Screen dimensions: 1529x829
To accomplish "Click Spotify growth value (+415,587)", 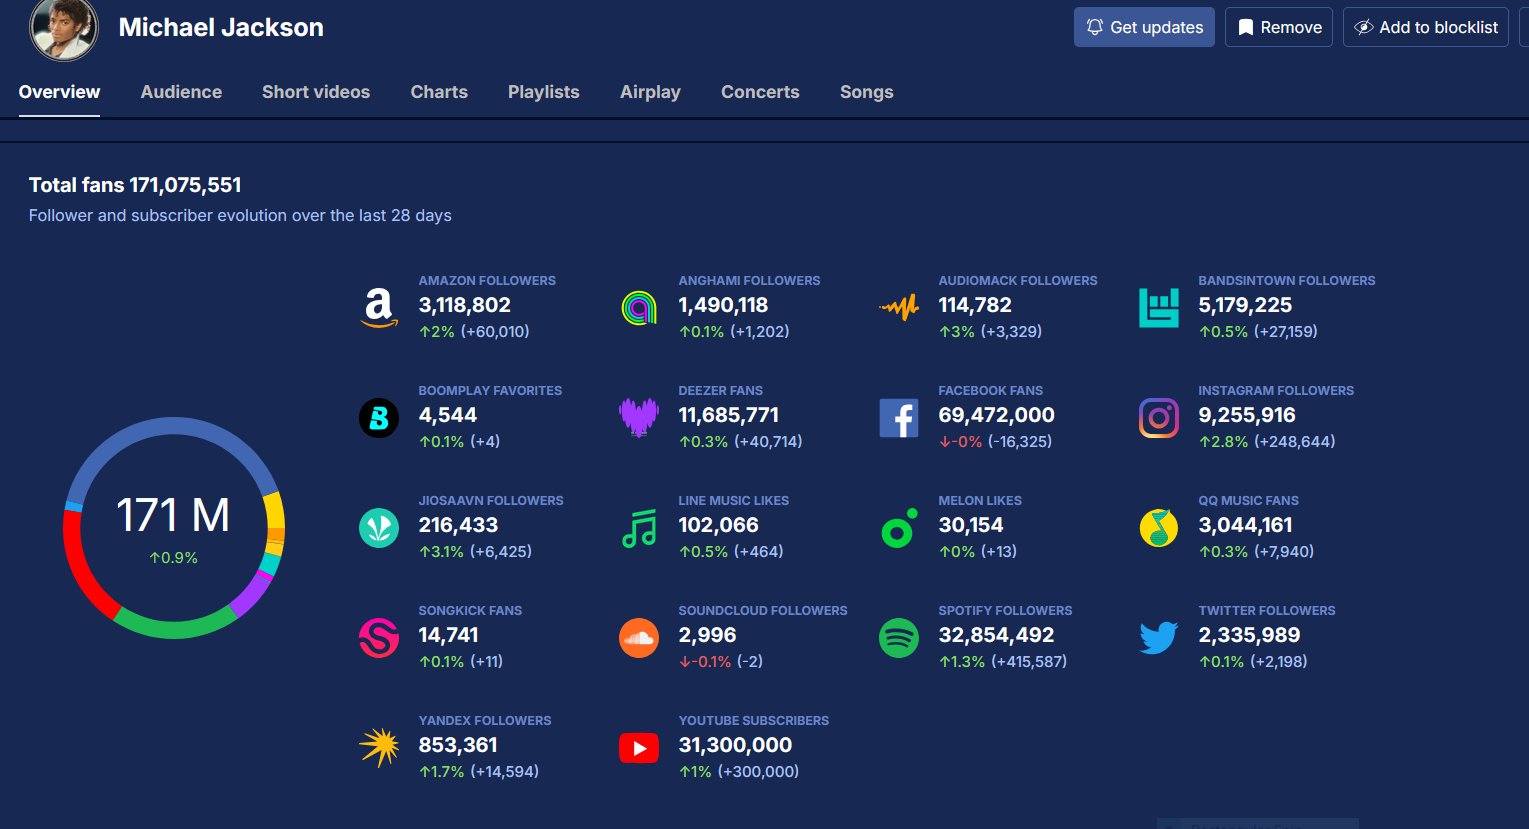I will click(1029, 661).
